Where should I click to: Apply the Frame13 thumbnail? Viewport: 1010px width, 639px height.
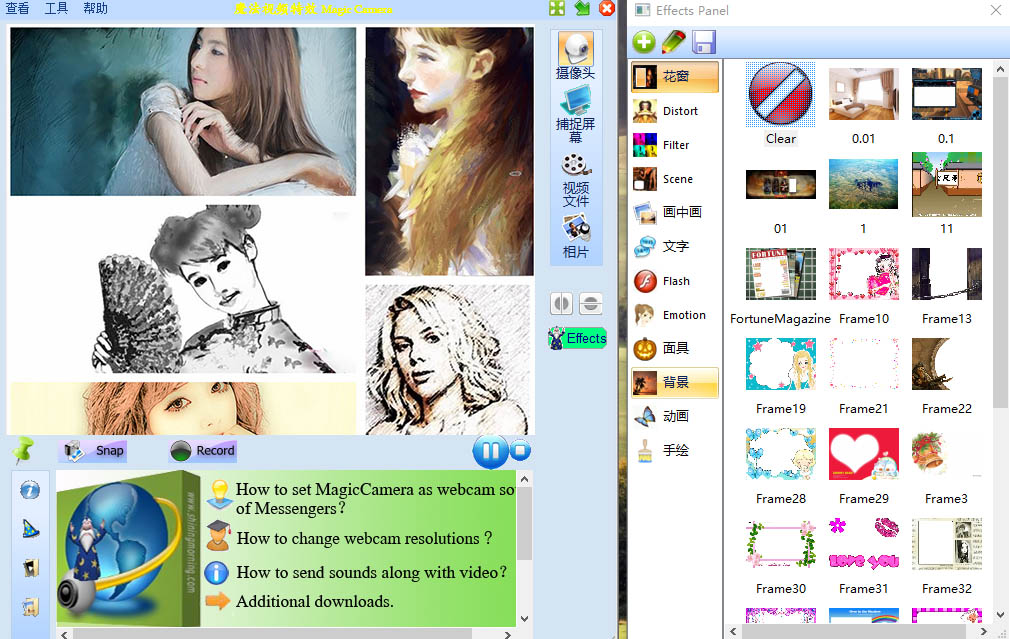click(946, 274)
